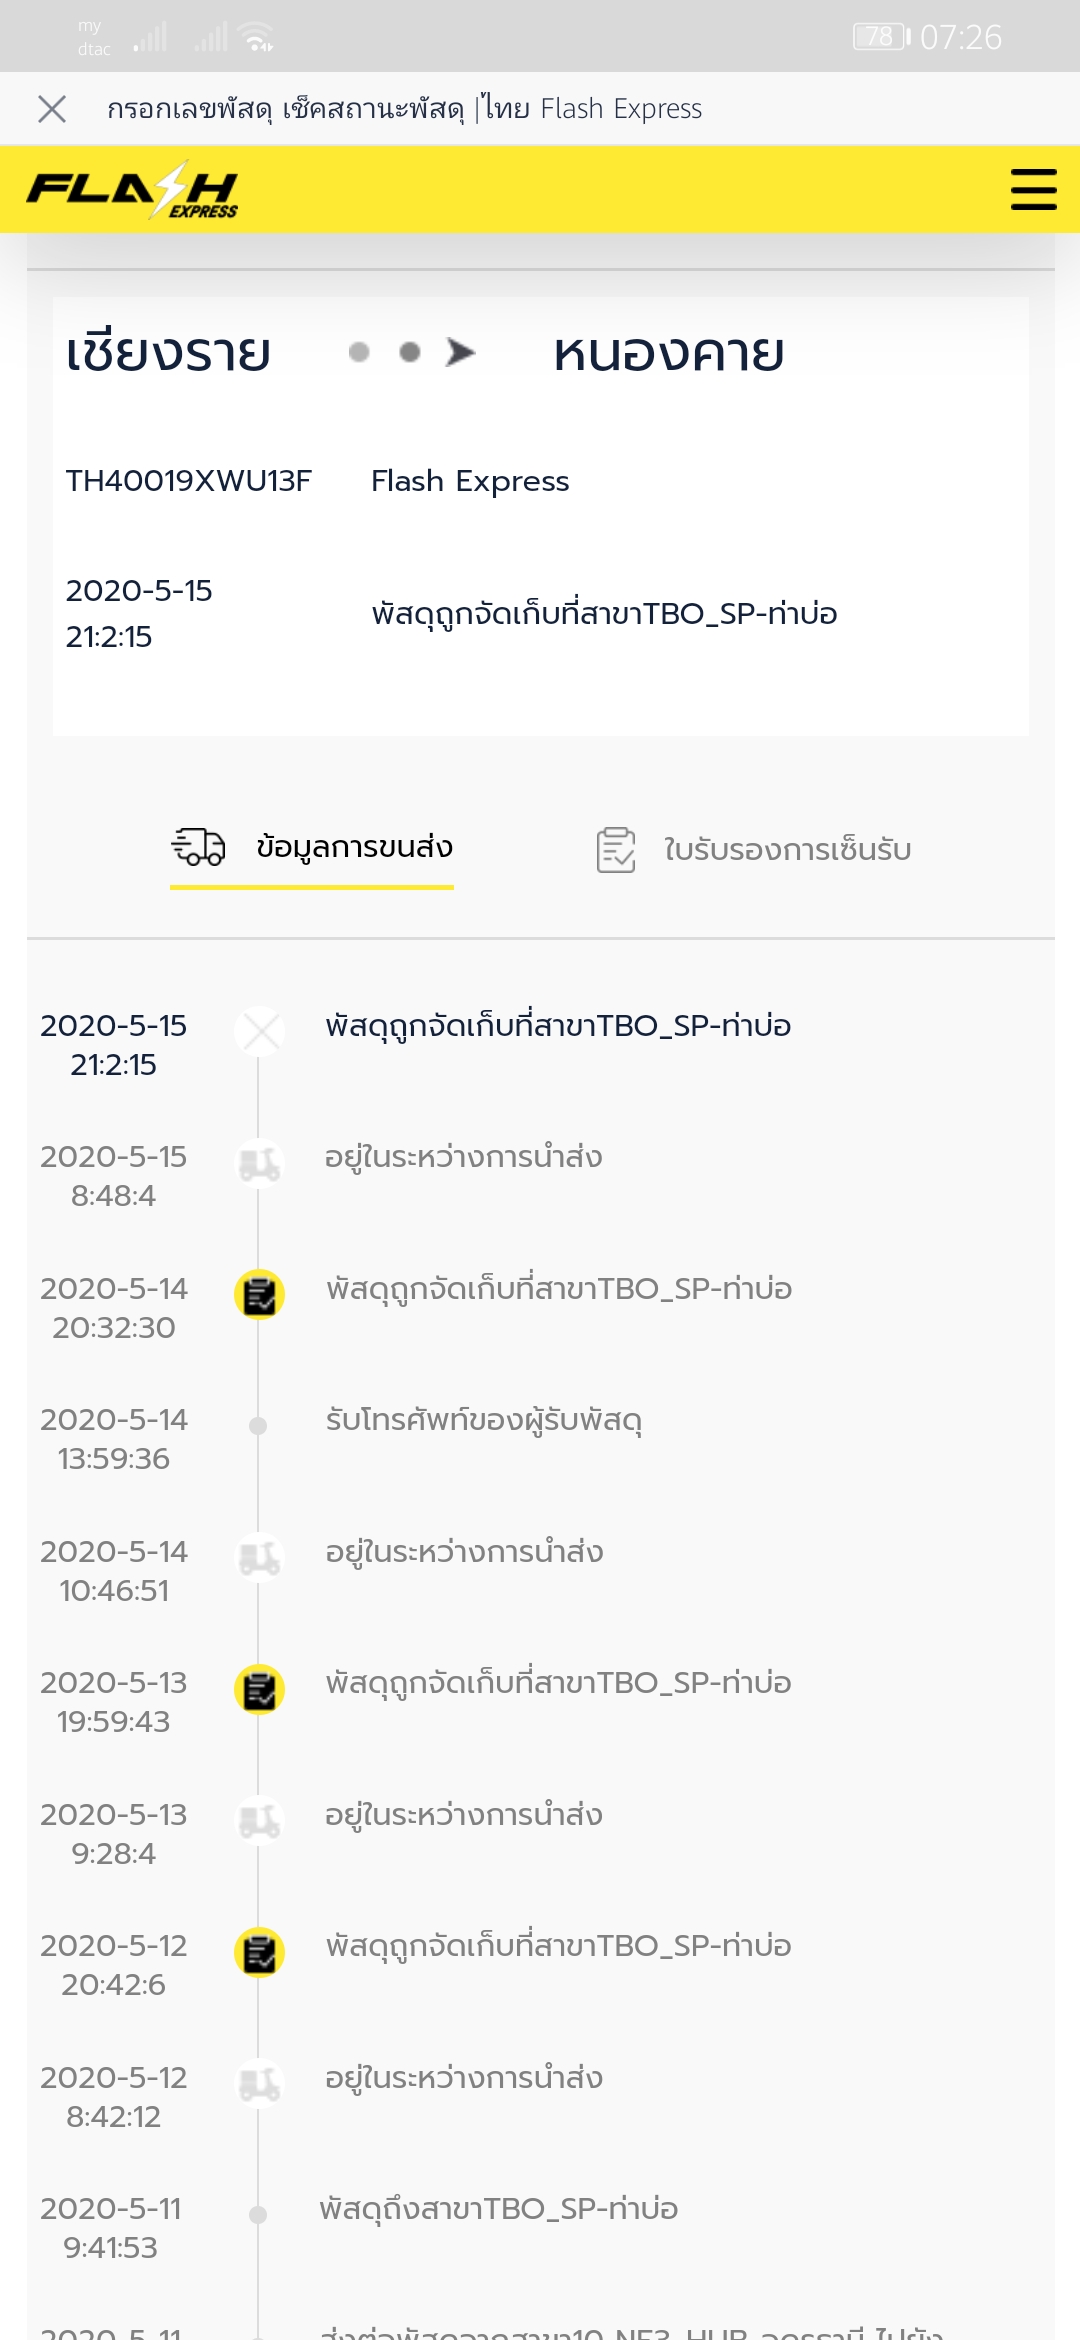1080x2340 pixels.
Task: Switch to ข้อมูลการขนส่ง tab
Action: [354, 848]
